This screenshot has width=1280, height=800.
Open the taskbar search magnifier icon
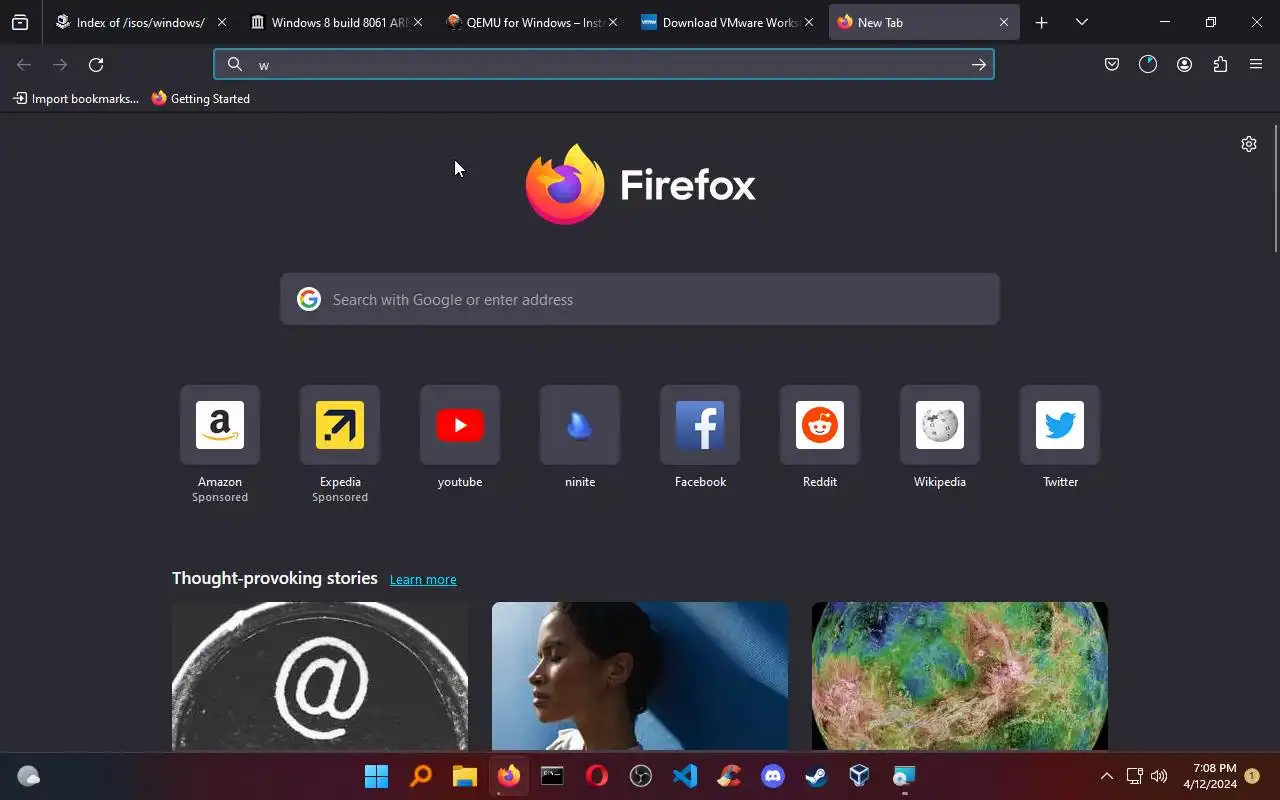point(421,776)
